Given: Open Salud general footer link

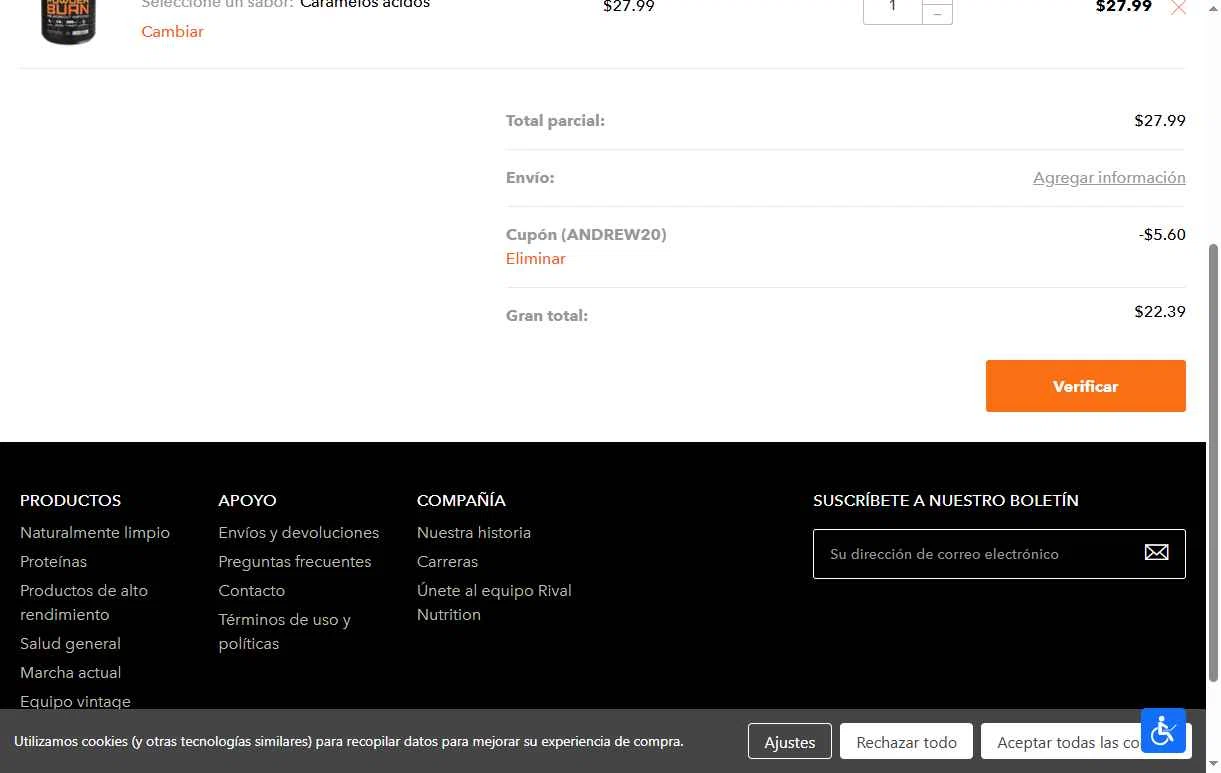Looking at the screenshot, I should click(x=70, y=644).
